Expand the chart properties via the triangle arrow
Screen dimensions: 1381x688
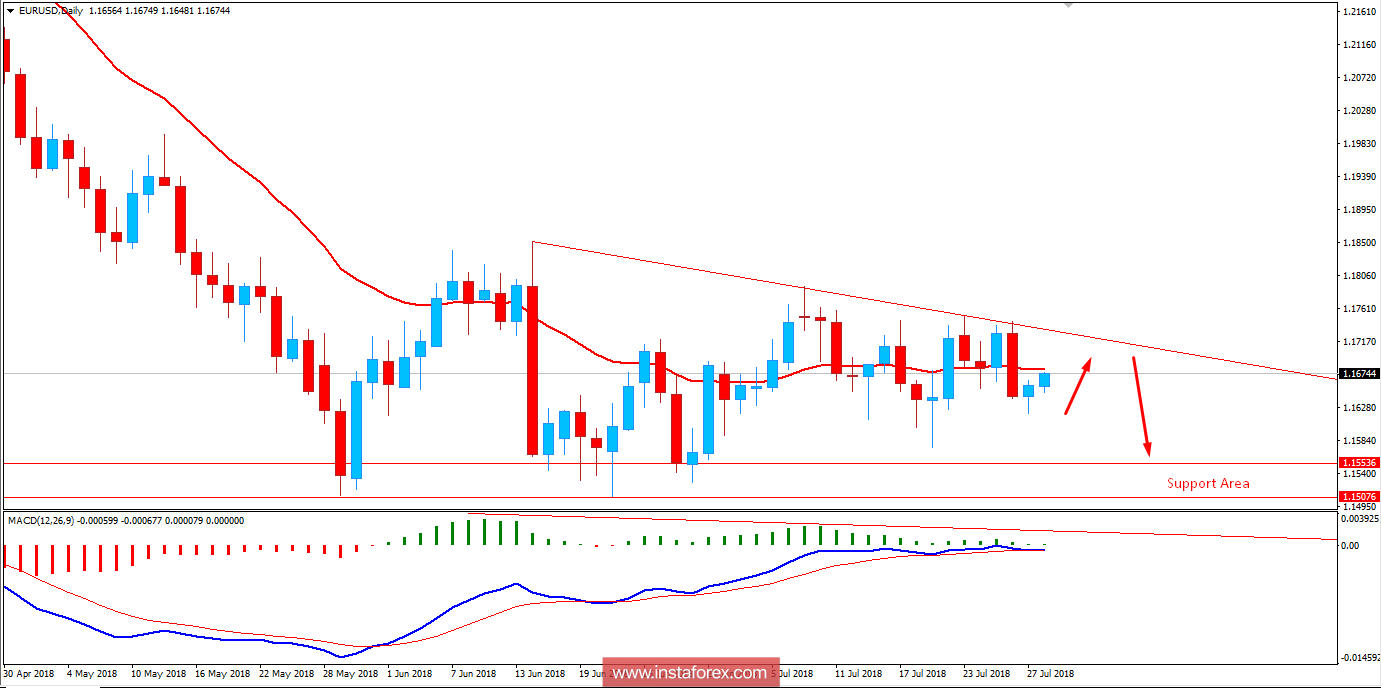tap(10, 9)
